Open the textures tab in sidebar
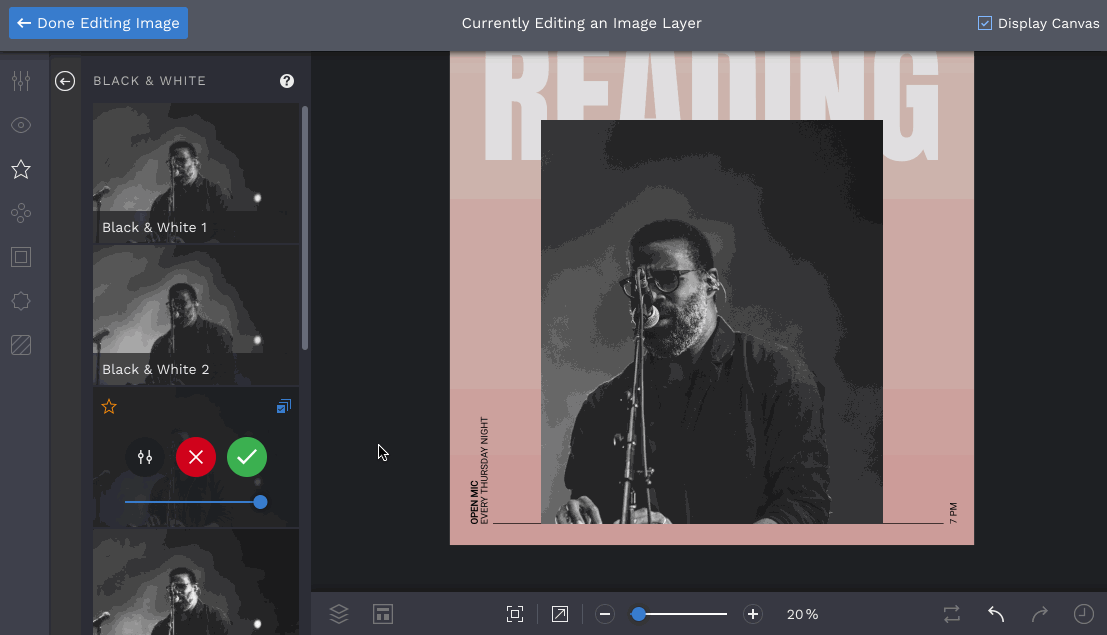This screenshot has height=635, width=1107. pyautogui.click(x=21, y=345)
